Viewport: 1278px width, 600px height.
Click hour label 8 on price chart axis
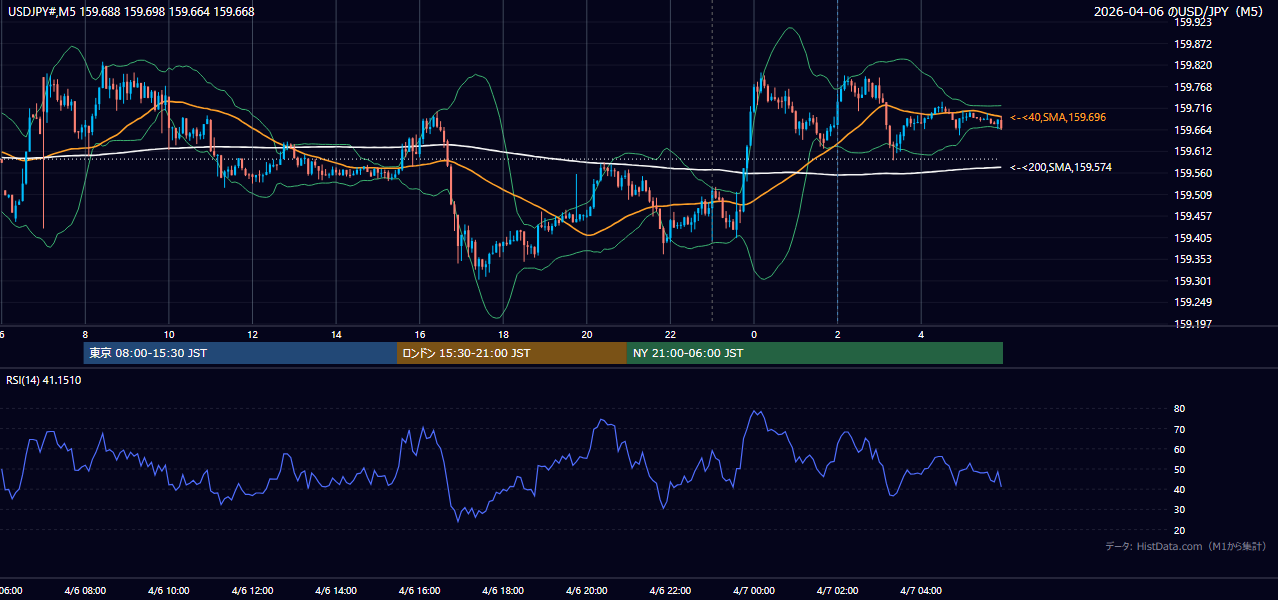point(85,335)
